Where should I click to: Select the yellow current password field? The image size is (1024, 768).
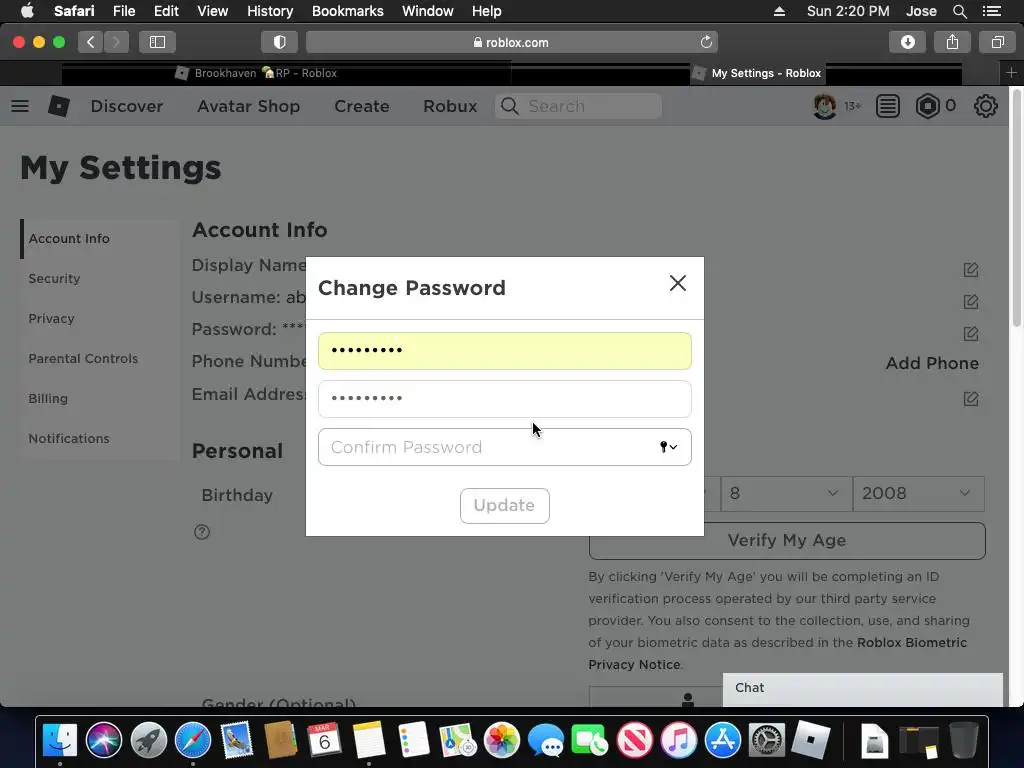coord(504,351)
